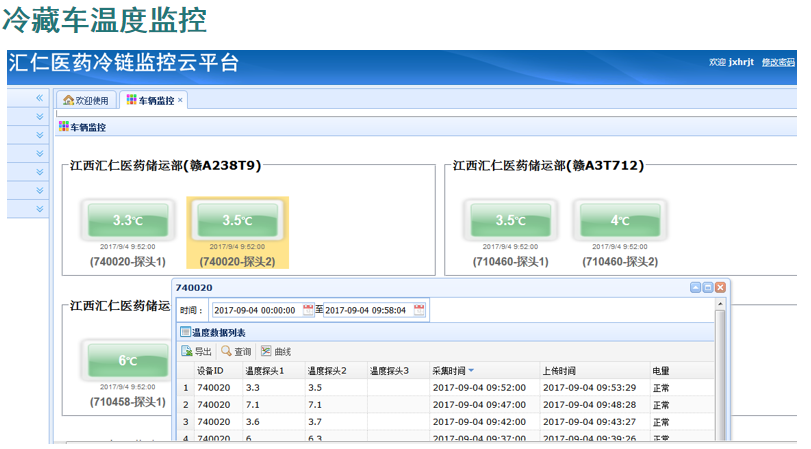This screenshot has width=811, height=449.
Task: Expand the last sidebar accordion section
Action: tap(40, 208)
